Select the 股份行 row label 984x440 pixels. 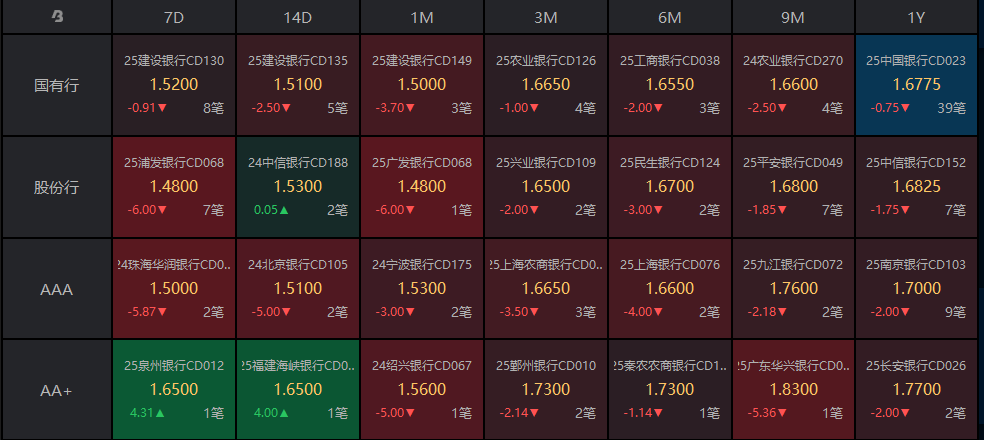[x=57, y=187]
